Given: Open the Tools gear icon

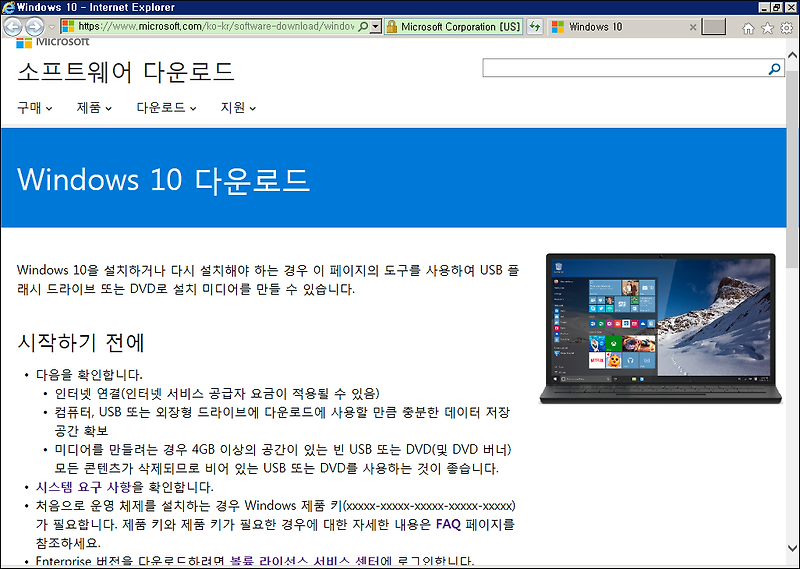Looking at the screenshot, I should (787, 28).
